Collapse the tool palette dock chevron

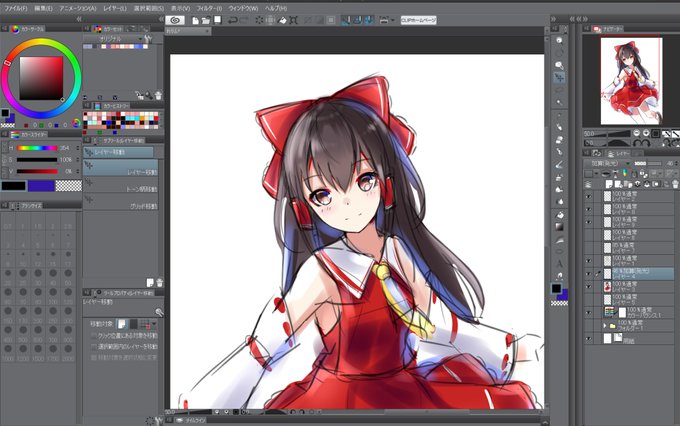click(553, 19)
